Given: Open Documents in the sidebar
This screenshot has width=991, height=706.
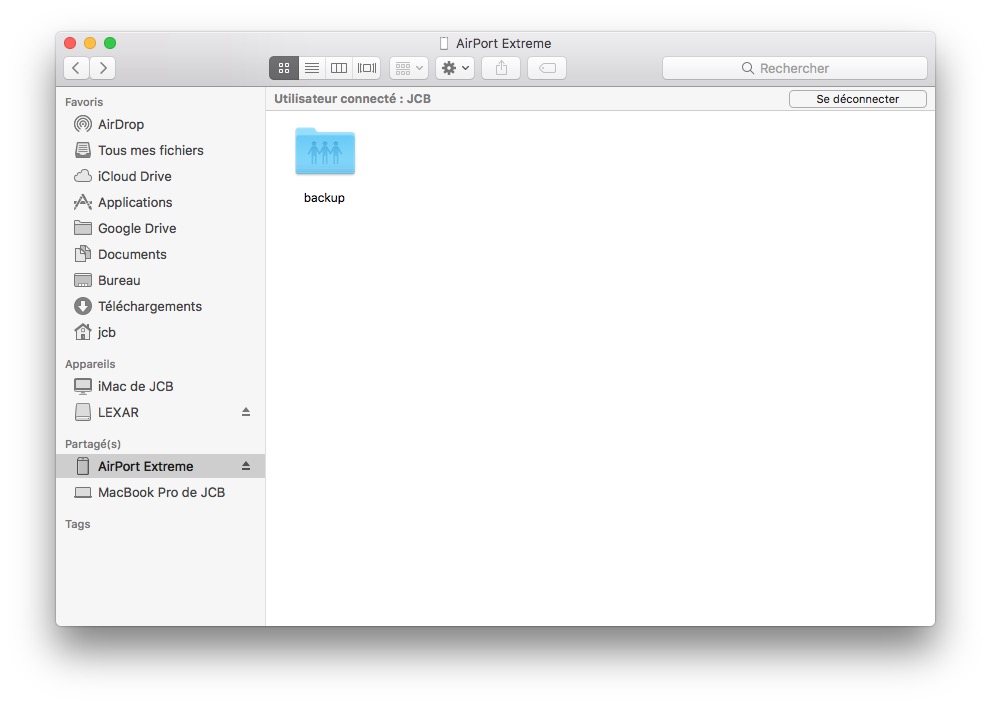Looking at the screenshot, I should coord(160,254).
